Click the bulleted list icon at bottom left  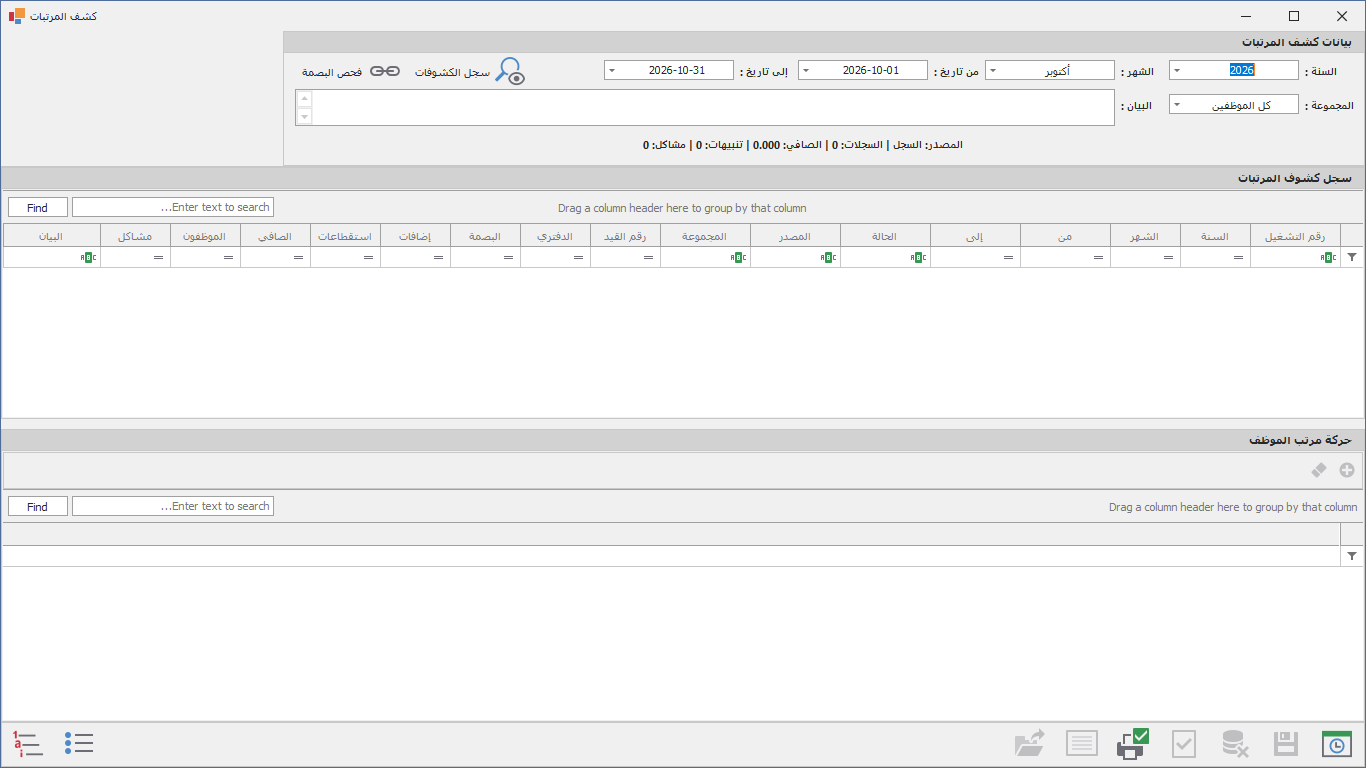(79, 743)
